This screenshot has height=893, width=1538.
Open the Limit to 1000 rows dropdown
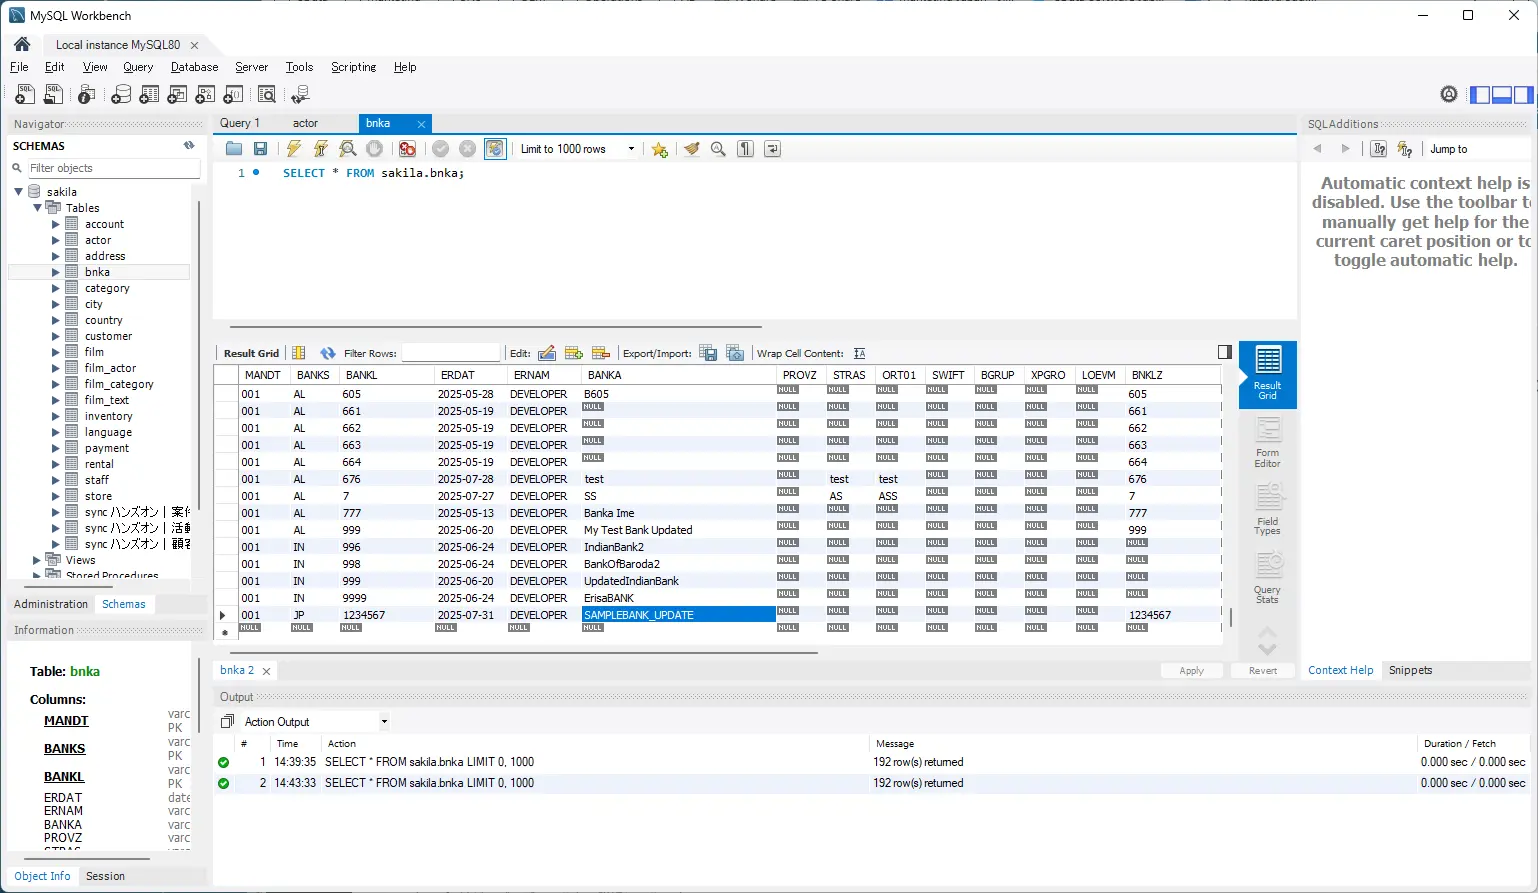[630, 148]
